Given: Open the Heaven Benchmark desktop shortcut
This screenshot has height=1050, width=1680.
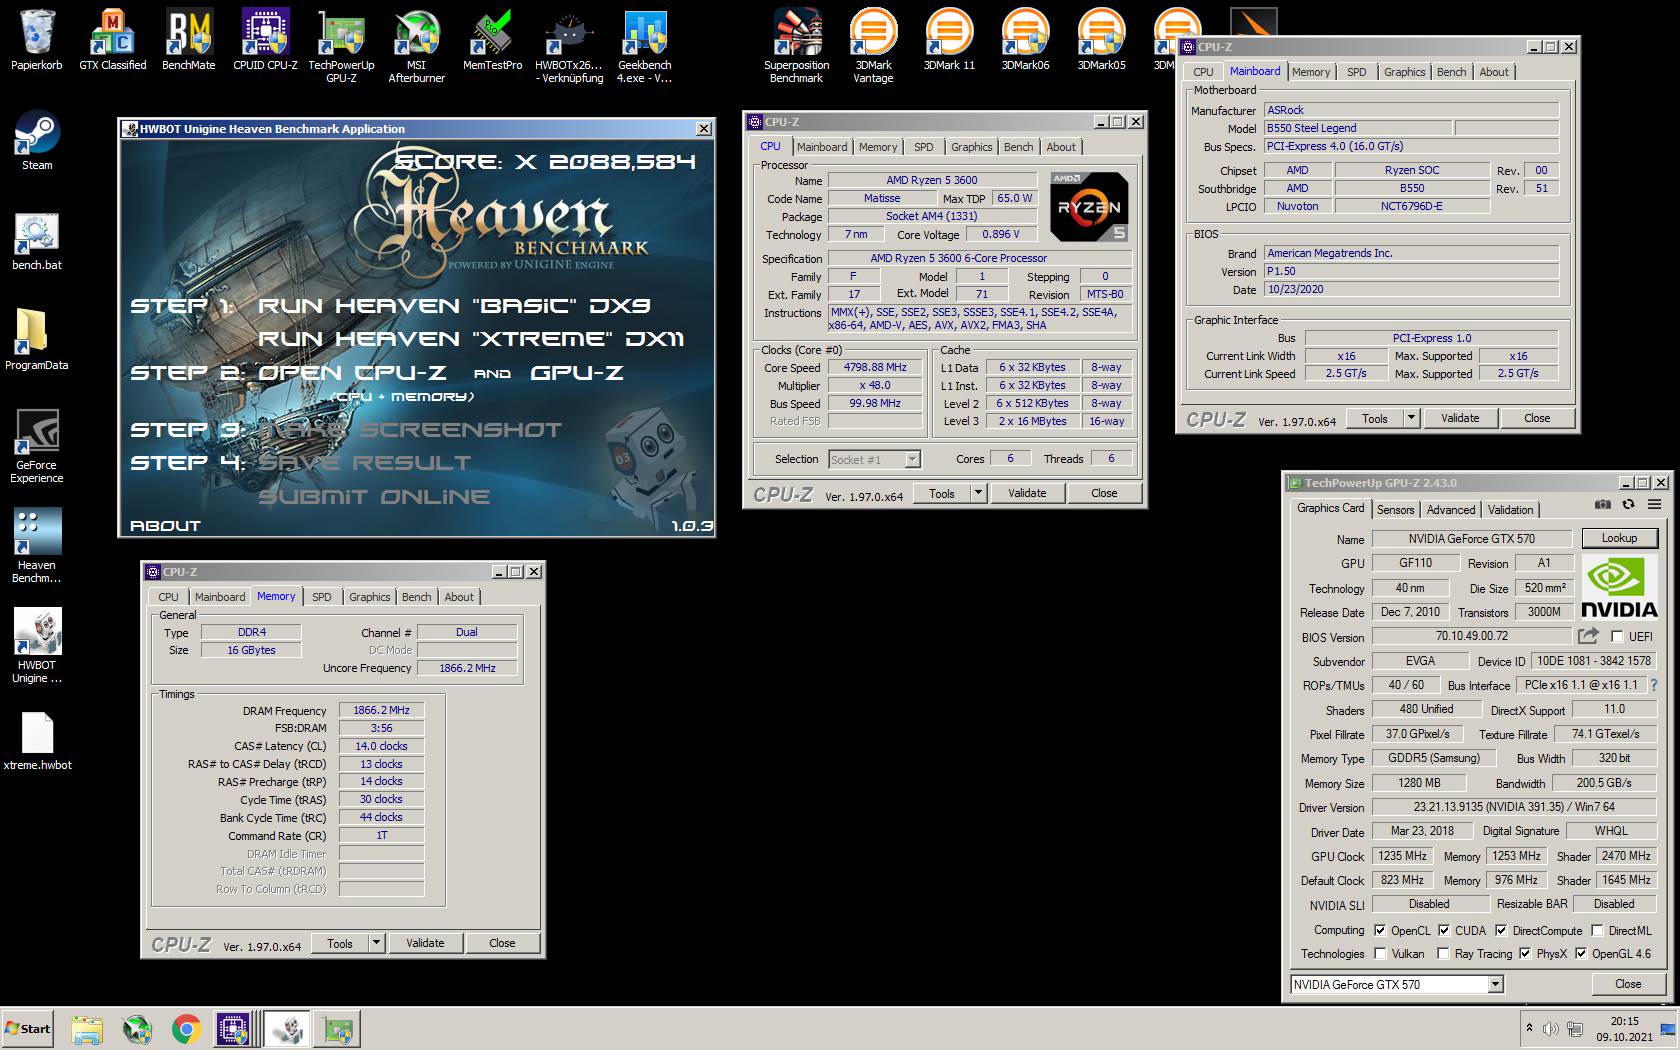Looking at the screenshot, I should pyautogui.click(x=37, y=546).
